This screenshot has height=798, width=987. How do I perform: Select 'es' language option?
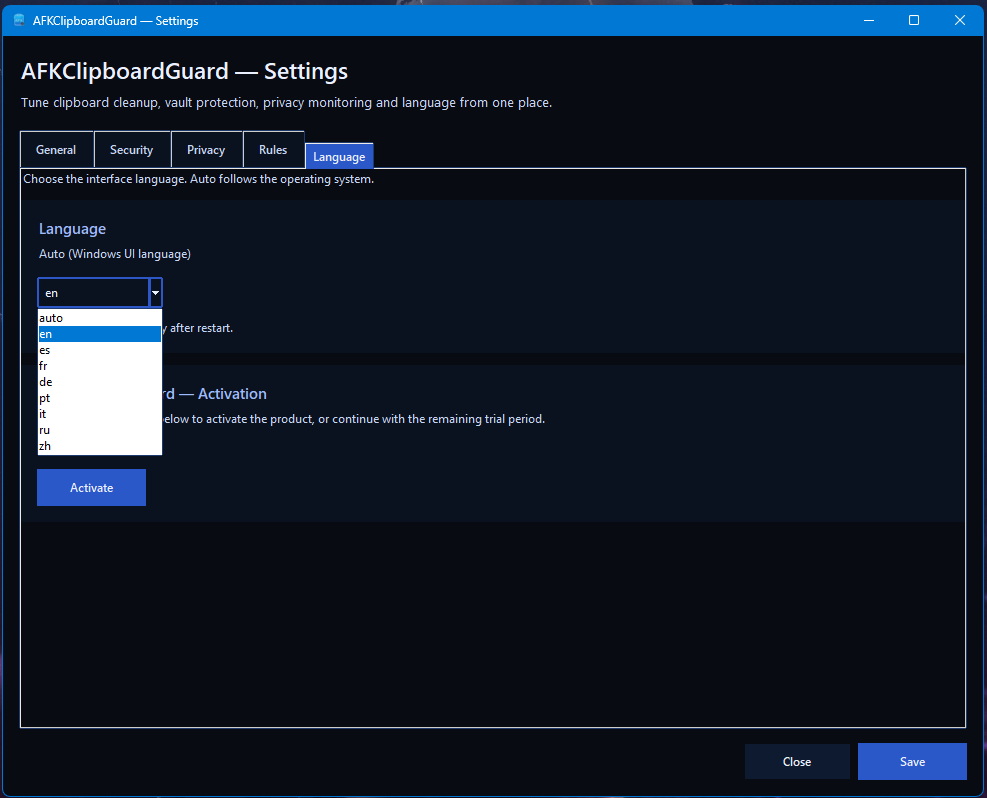click(99, 350)
